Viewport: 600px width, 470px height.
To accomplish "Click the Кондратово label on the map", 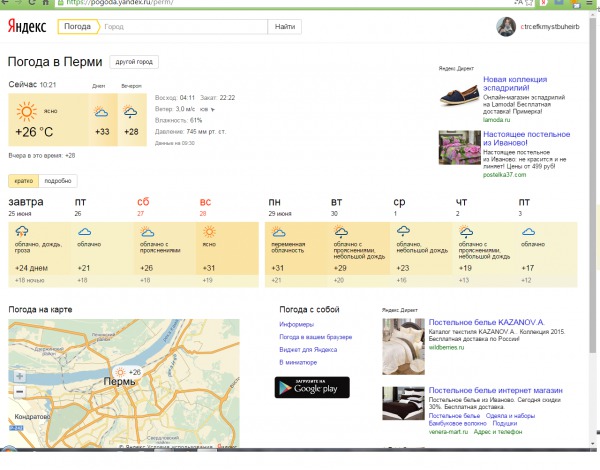I will (x=32, y=416).
